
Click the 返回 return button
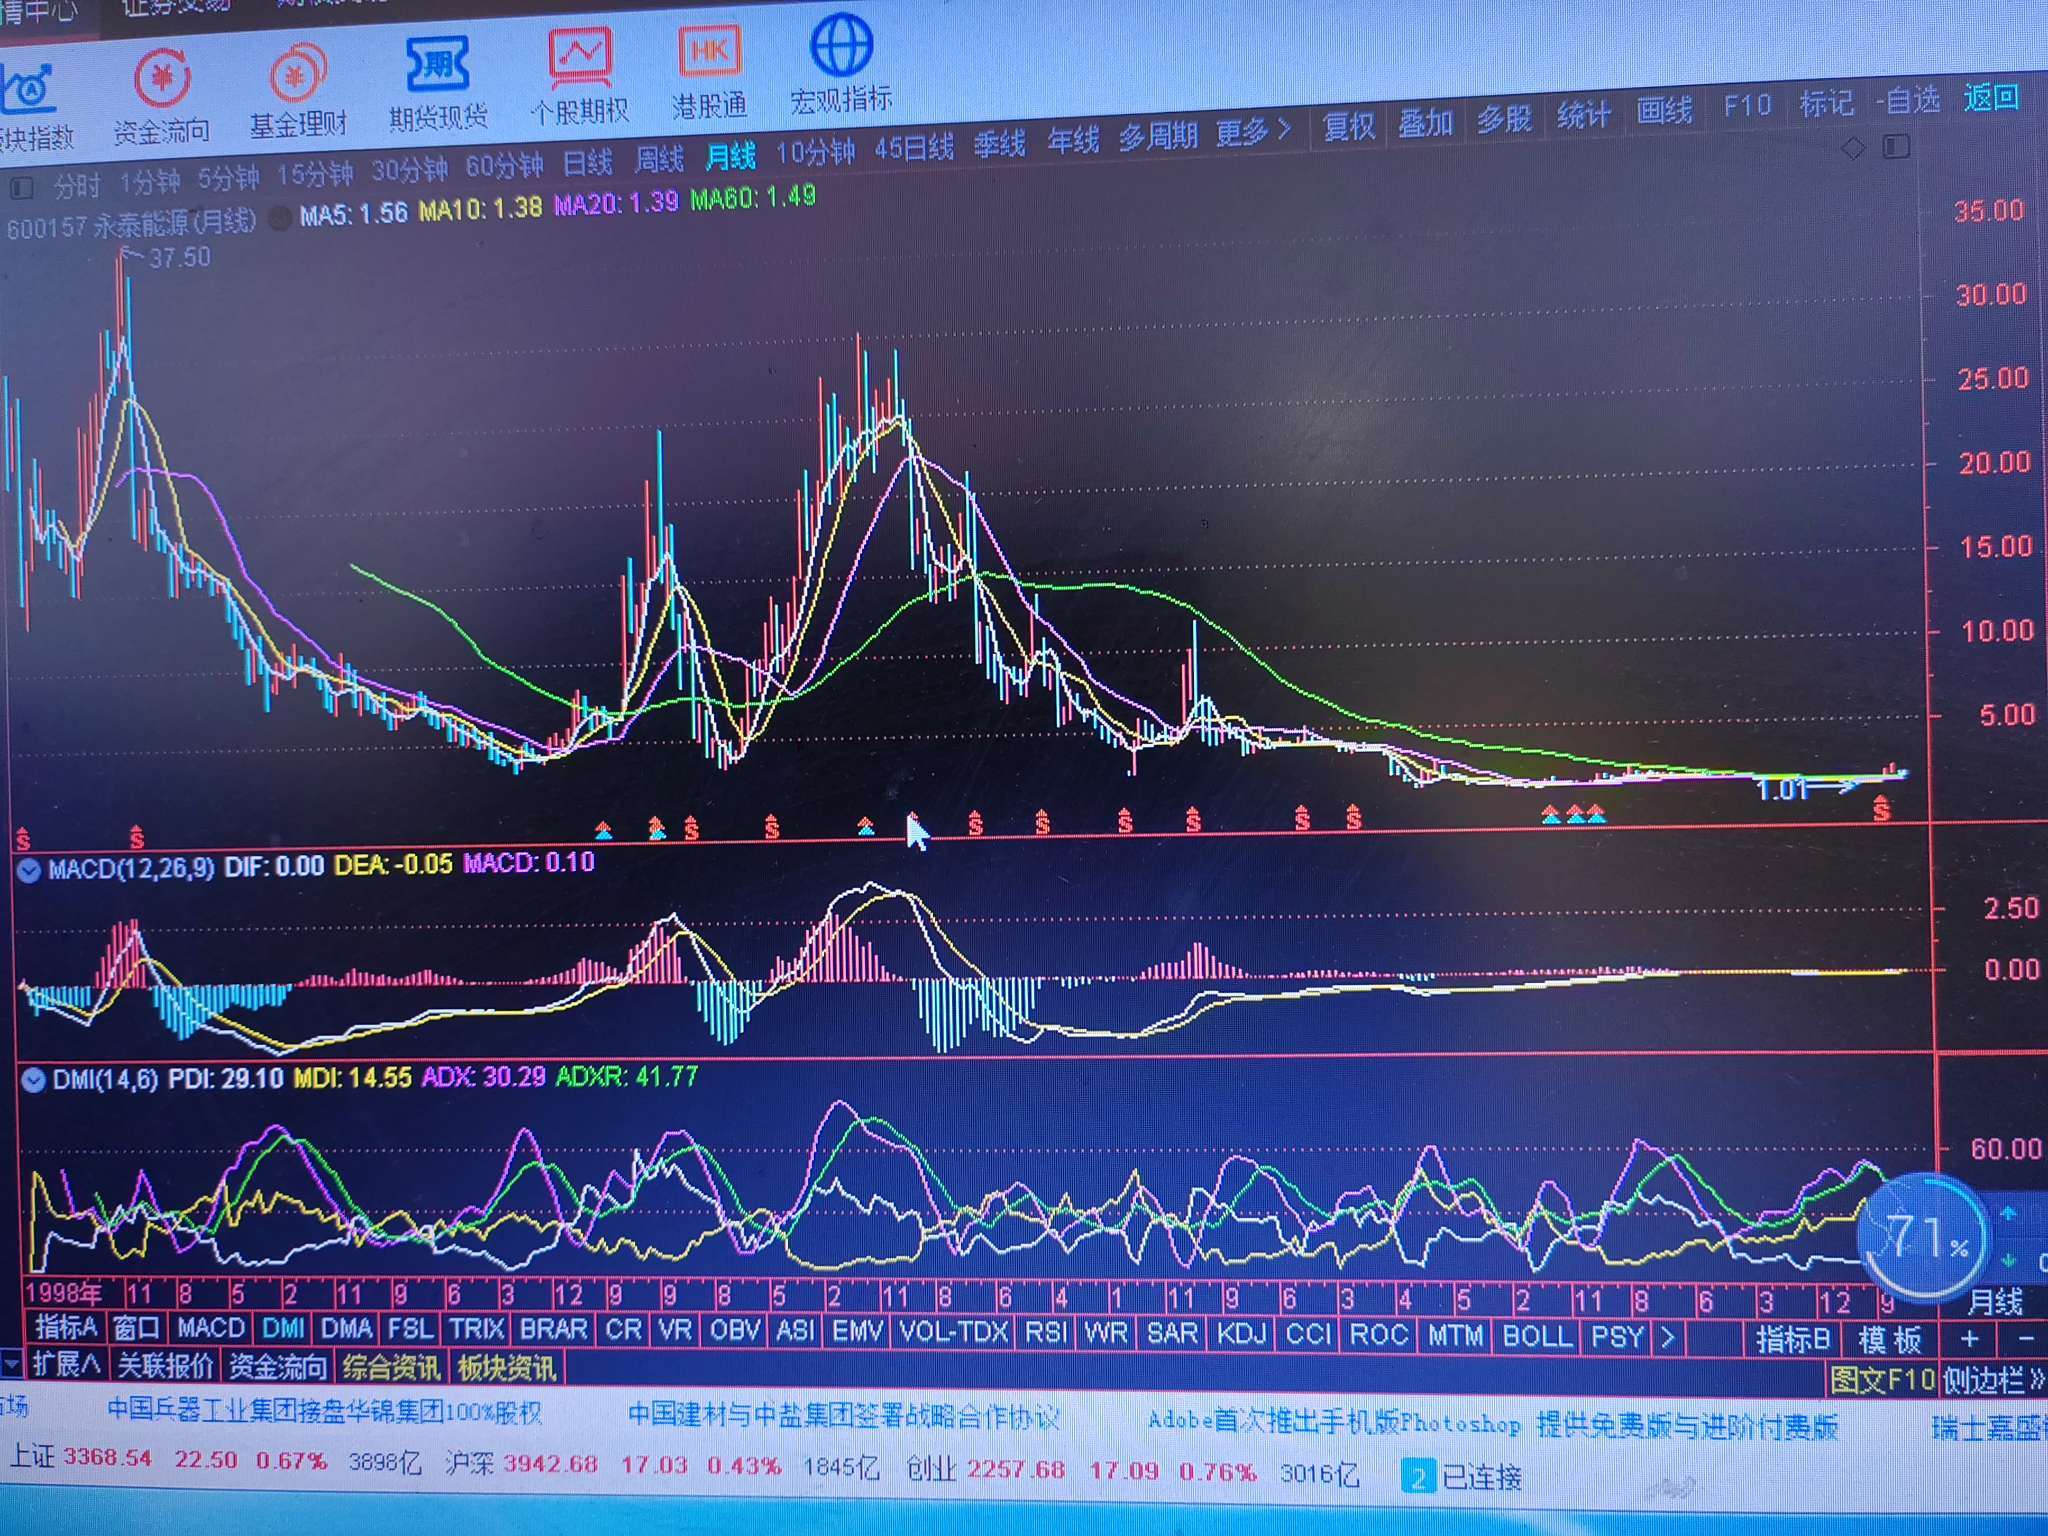coord(1991,97)
